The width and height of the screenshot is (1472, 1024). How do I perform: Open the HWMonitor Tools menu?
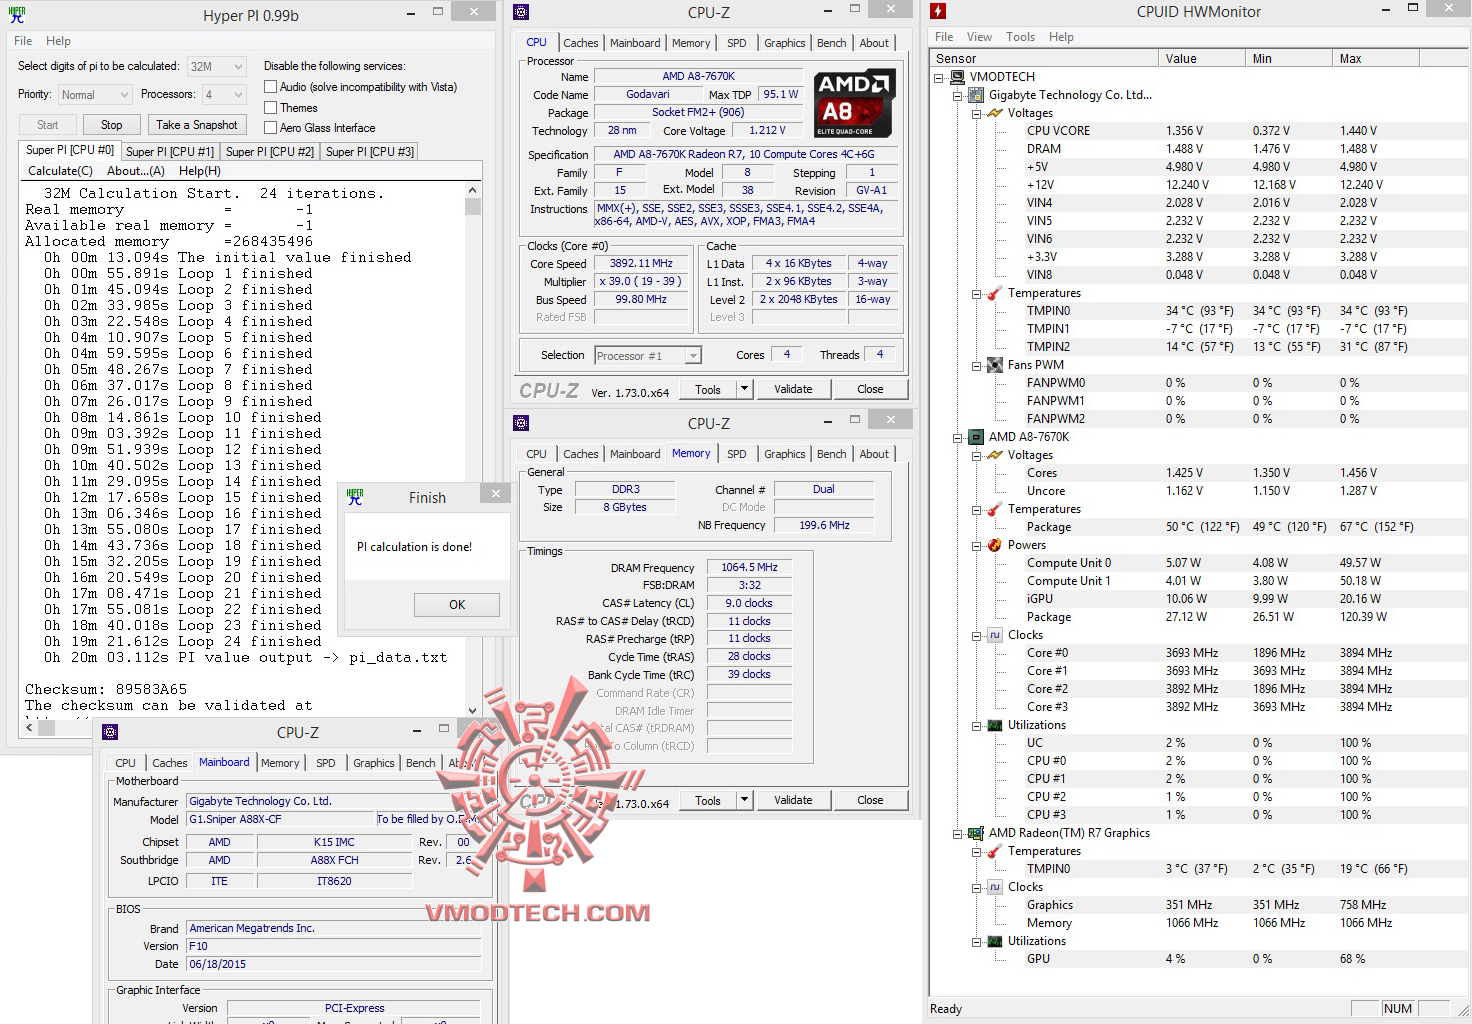(1020, 37)
